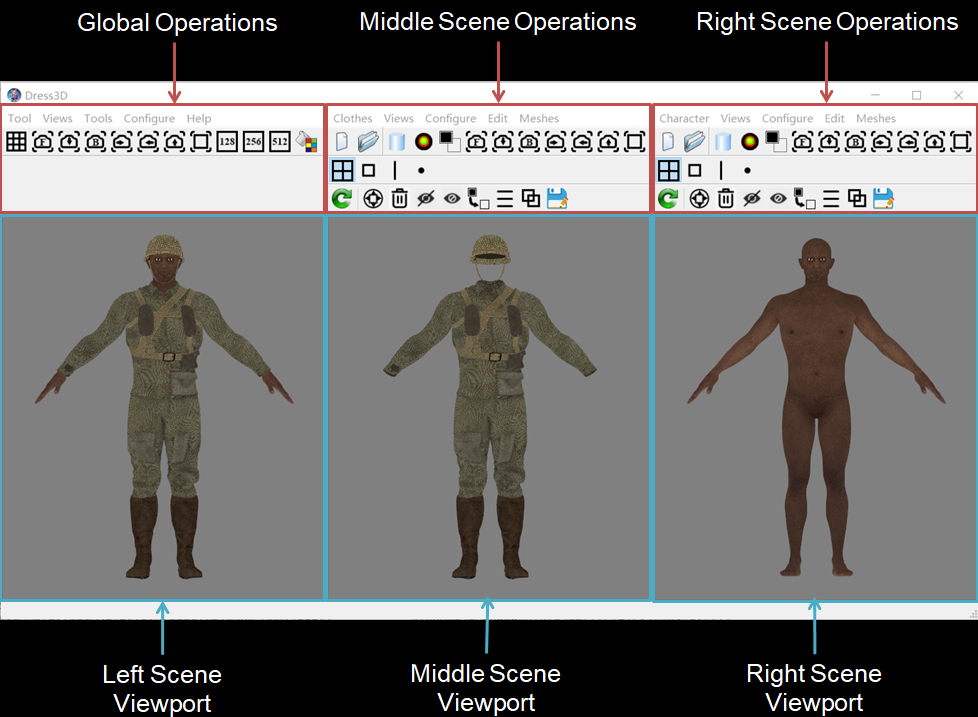Viewport: 978px width, 717px height.
Task: Click the grid icon in the global toolbar
Action: (x=16, y=142)
